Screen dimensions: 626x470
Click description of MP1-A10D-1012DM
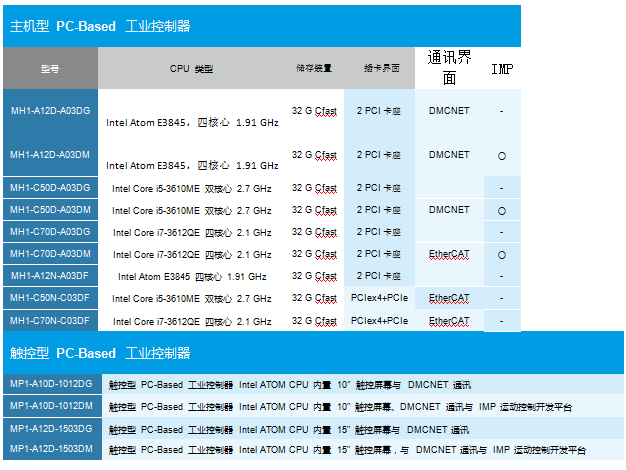point(340,407)
